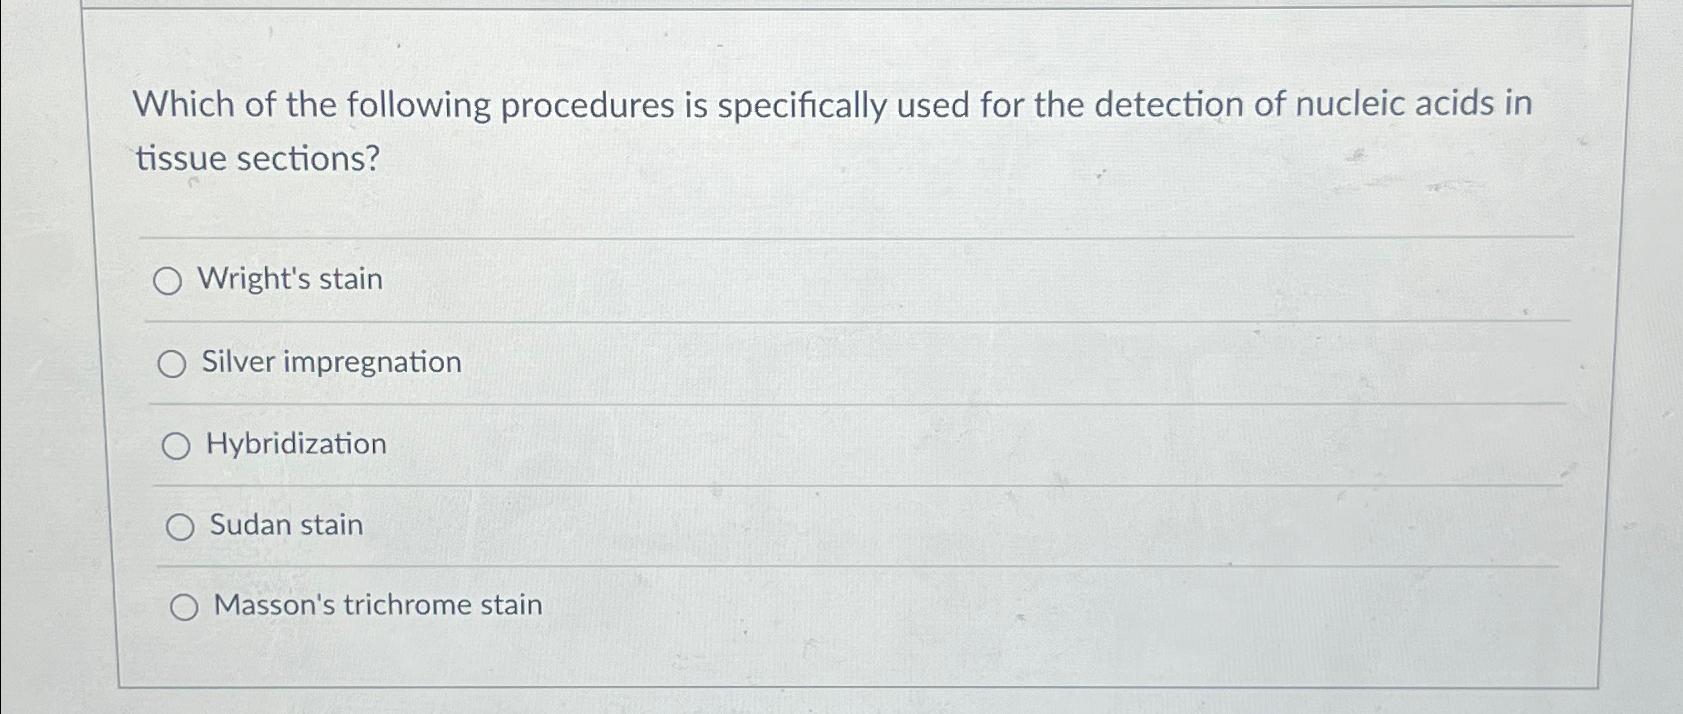Choose Masson's trichrome stain option
Image resolution: width=1683 pixels, height=714 pixels.
pos(184,606)
